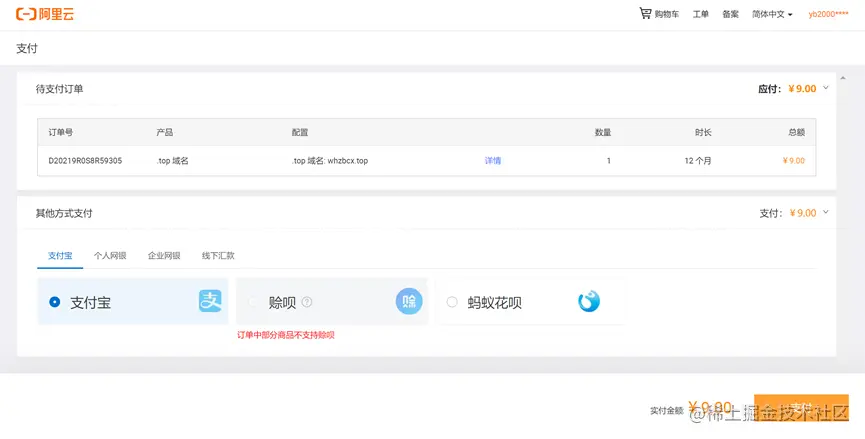The image size is (865, 439).
Task: Click the 12 个月 duration cell
Action: (698, 161)
